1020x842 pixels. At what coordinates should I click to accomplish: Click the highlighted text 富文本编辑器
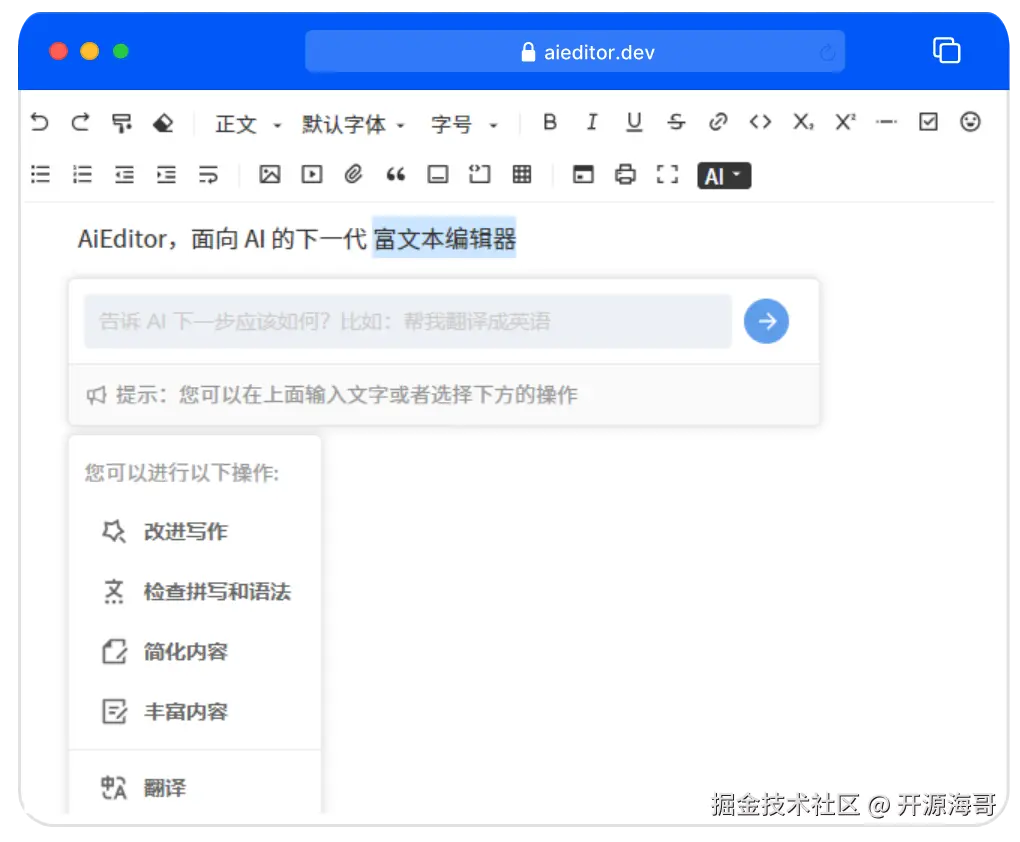point(444,239)
